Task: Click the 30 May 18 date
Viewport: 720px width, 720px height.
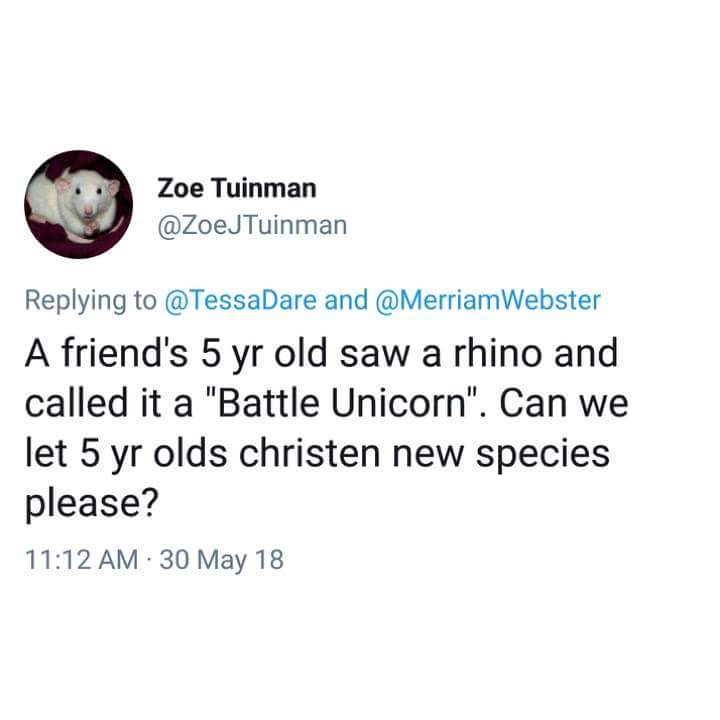Action: coord(222,560)
